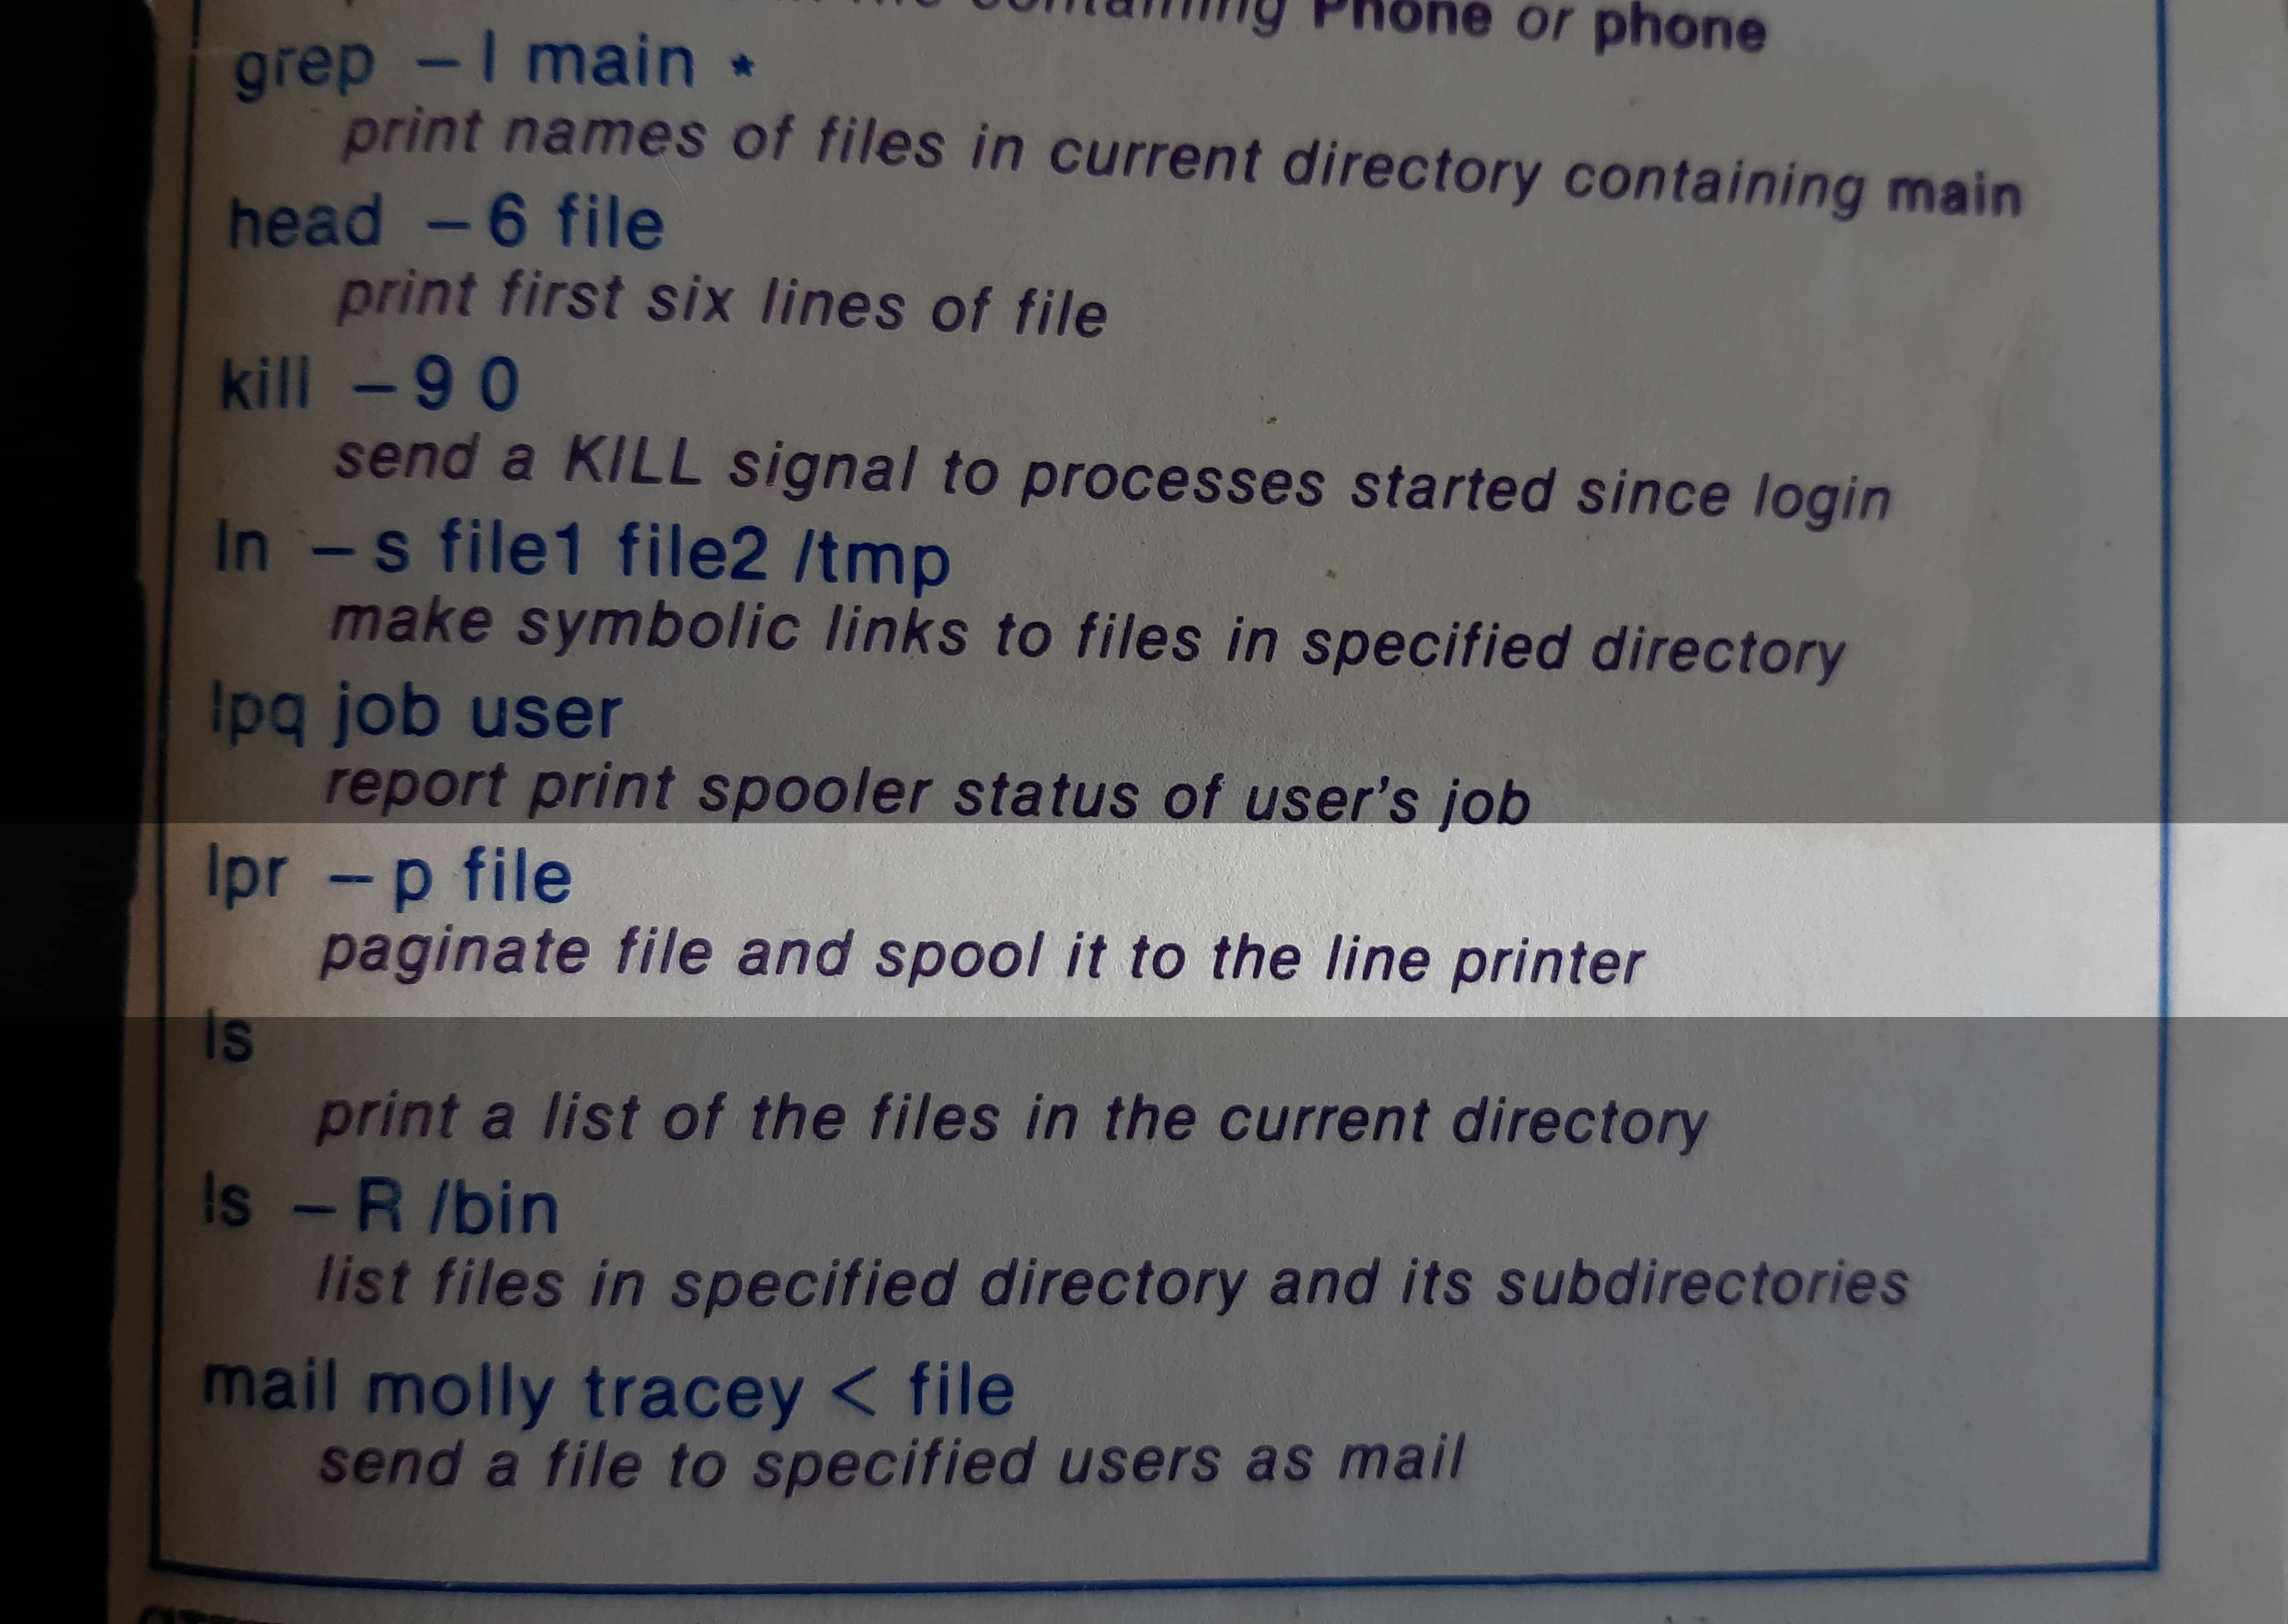The width and height of the screenshot is (2288, 1624).
Task: Scroll down to view more commands
Action: coord(1144,1582)
